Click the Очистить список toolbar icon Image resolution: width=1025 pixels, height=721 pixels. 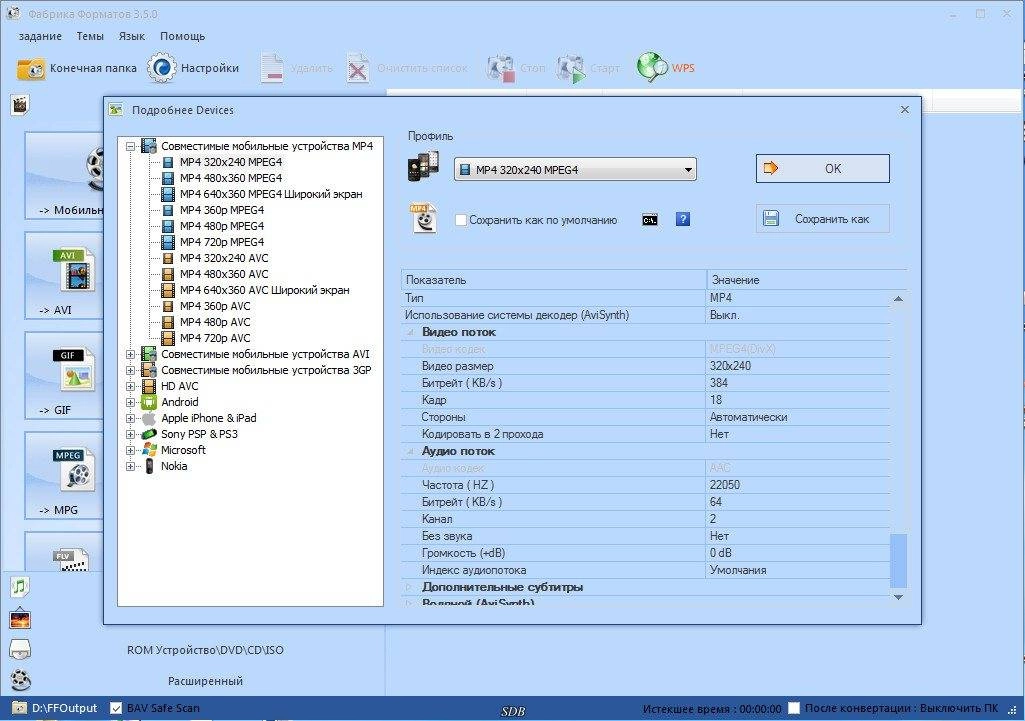point(358,67)
